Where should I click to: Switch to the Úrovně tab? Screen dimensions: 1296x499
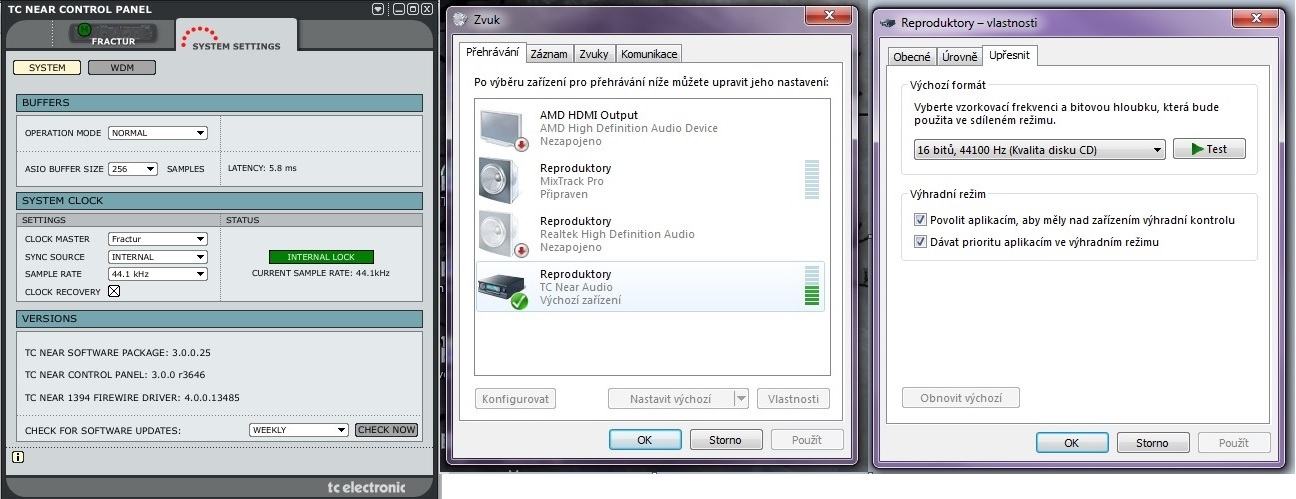[959, 58]
